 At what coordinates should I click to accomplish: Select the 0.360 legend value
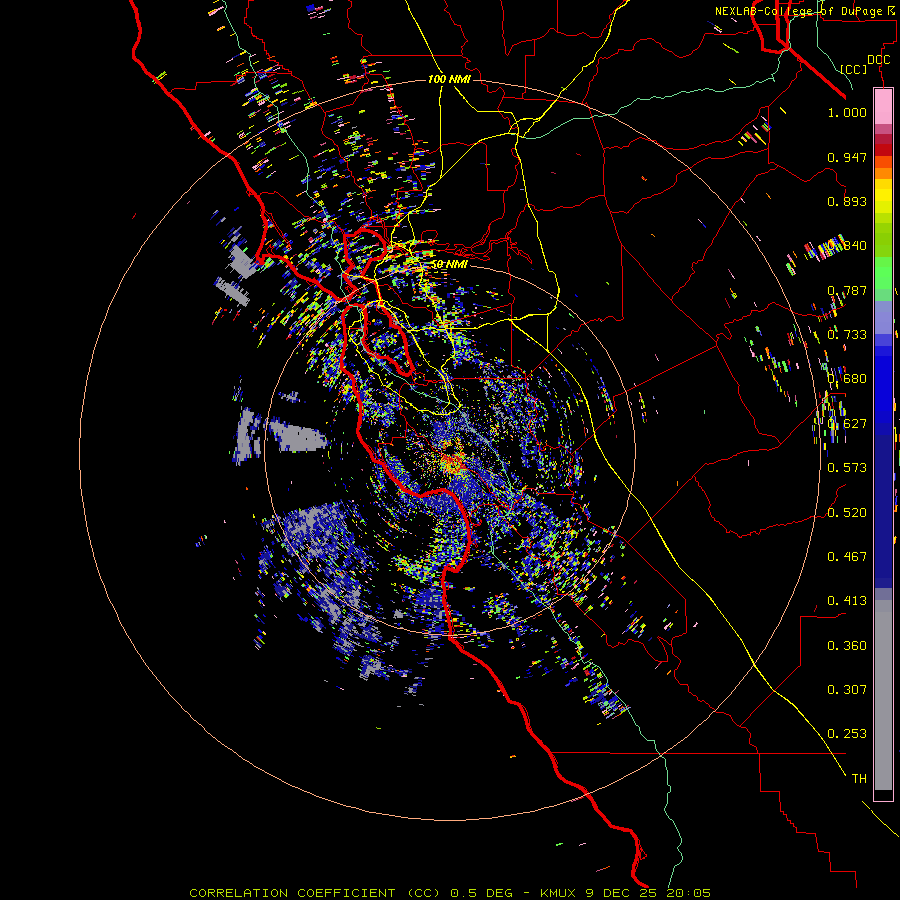(x=847, y=646)
